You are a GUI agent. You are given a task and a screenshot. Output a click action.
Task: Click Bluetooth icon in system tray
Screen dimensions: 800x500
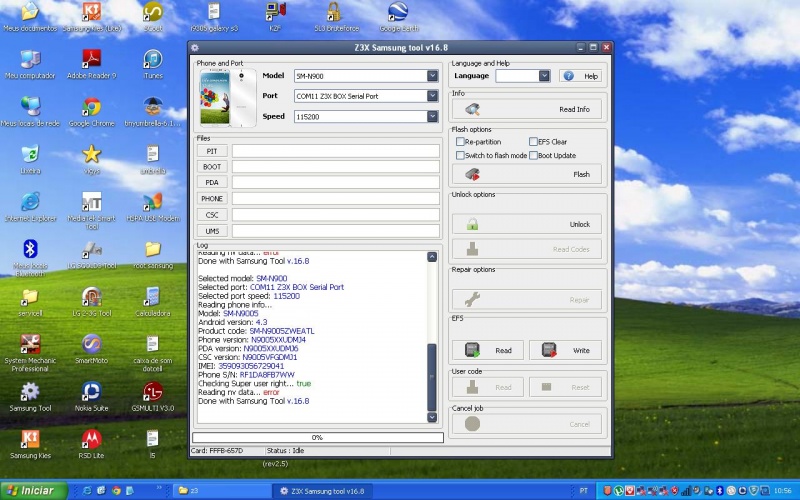click(x=720, y=491)
